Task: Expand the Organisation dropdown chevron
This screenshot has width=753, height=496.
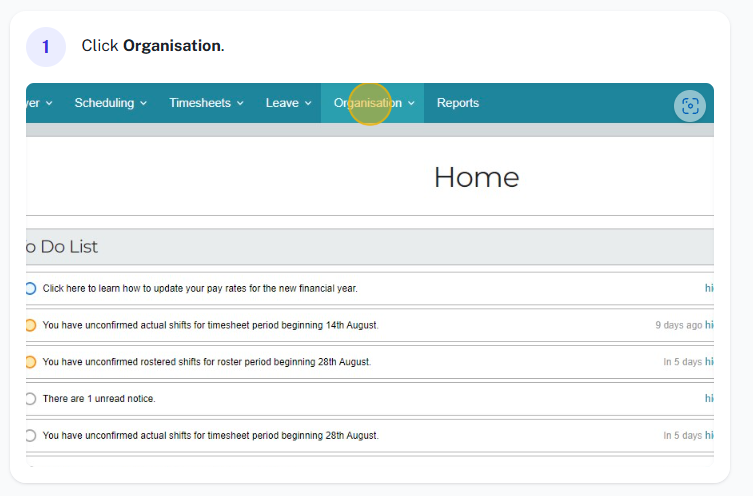Action: point(412,103)
